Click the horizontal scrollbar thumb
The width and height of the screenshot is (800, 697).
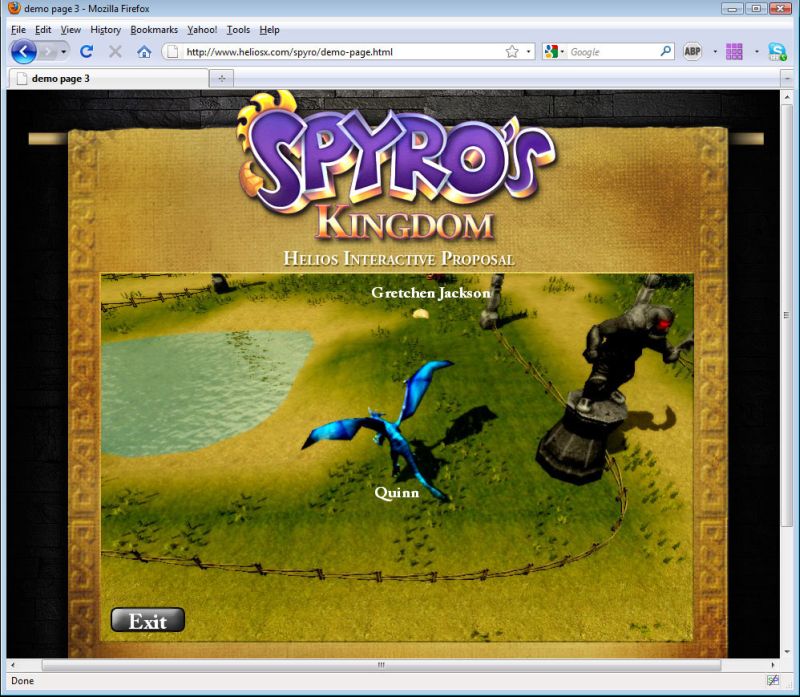click(x=381, y=665)
